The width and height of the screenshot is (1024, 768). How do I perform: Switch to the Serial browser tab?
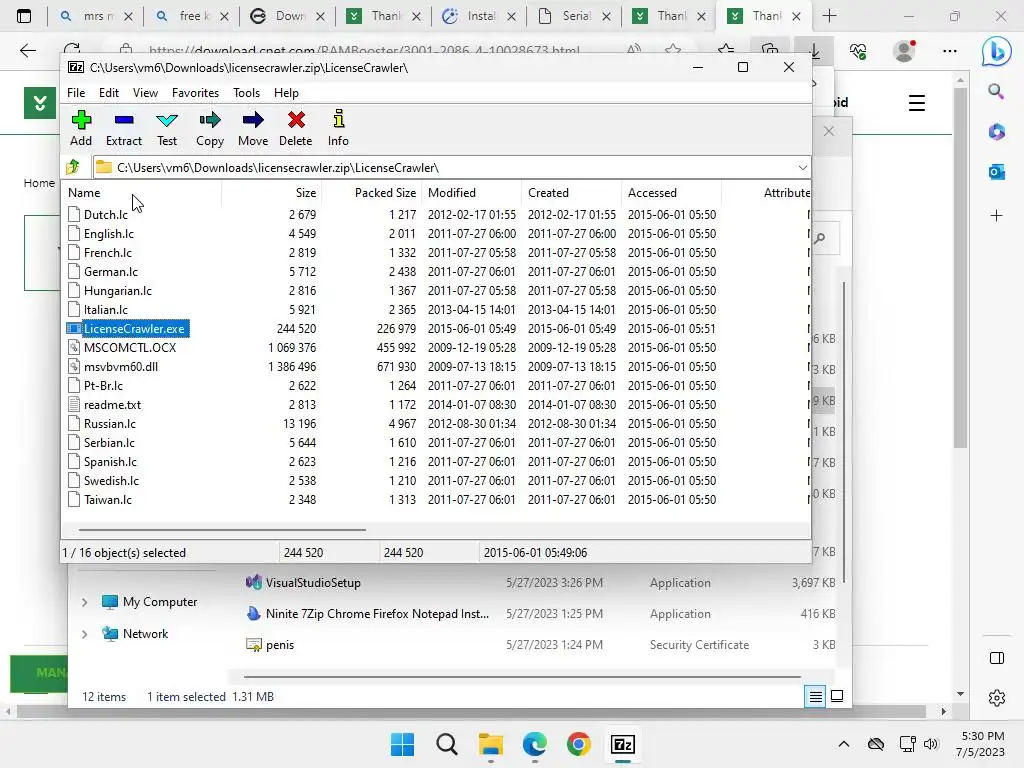tap(575, 16)
